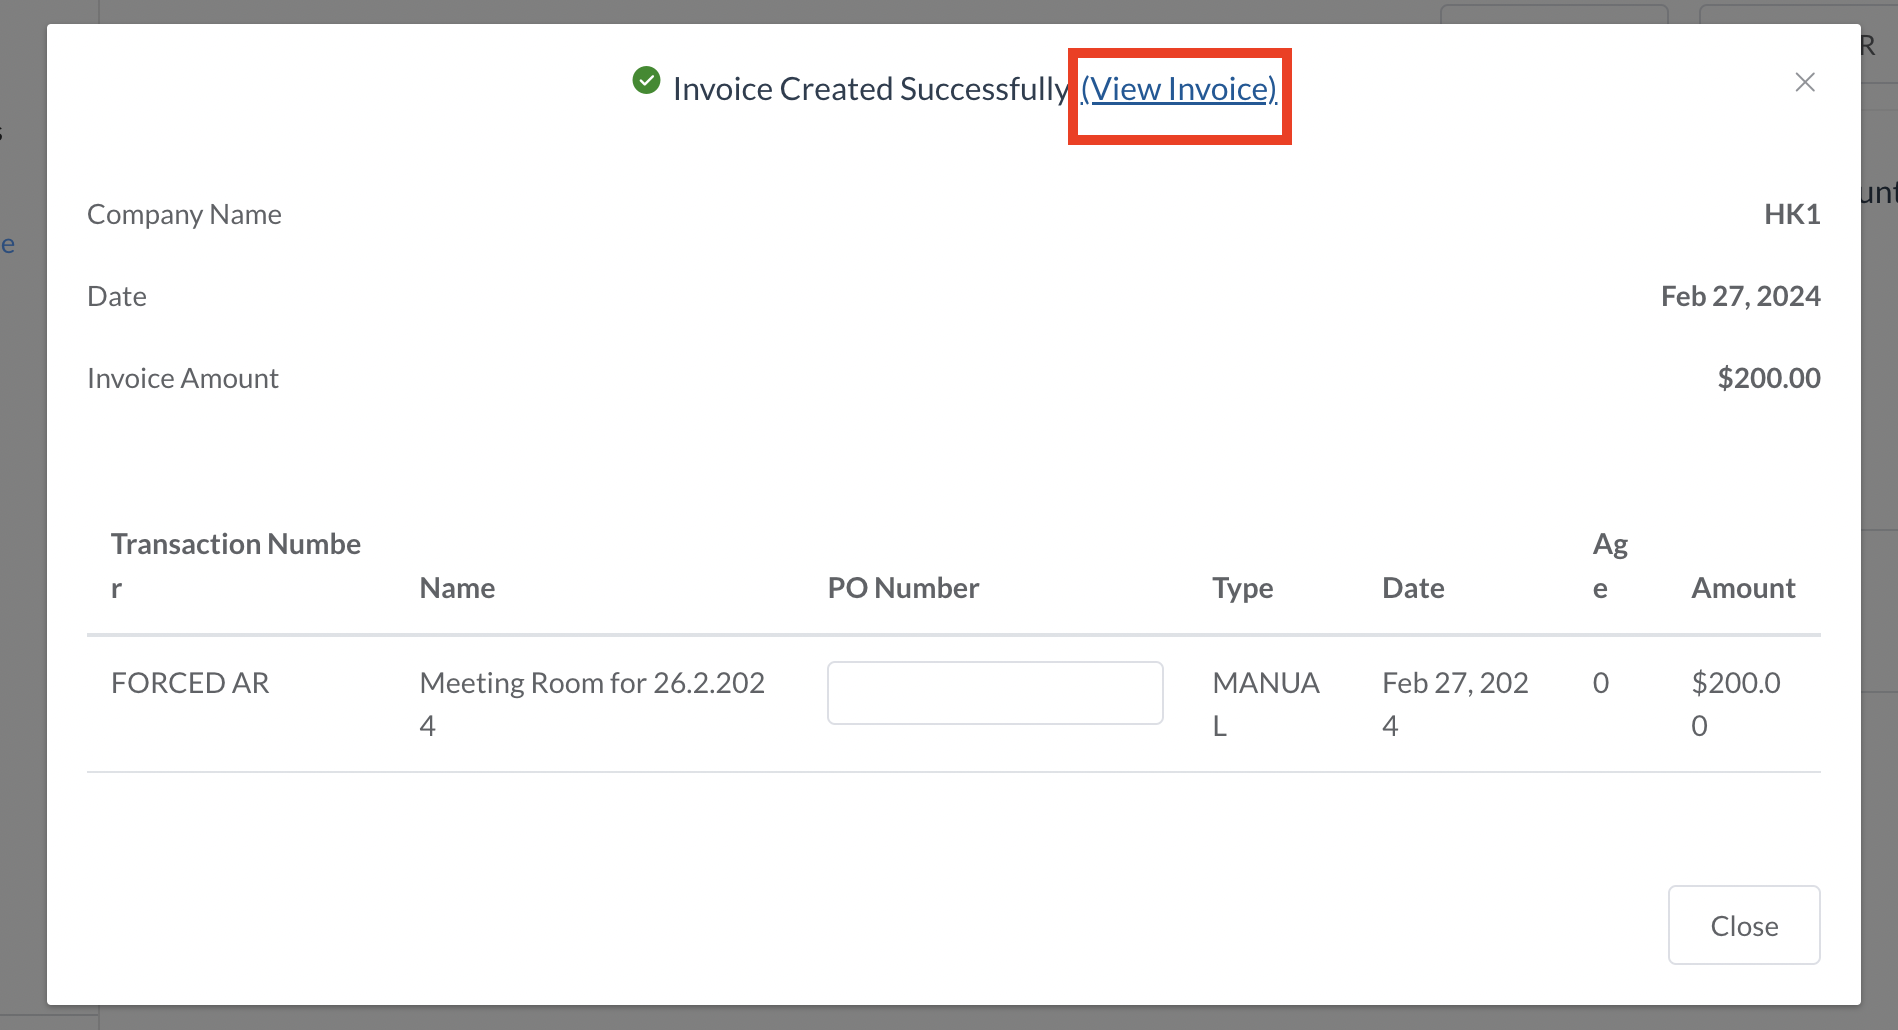
Task: Click the Invoice Amount label
Action: click(x=183, y=379)
